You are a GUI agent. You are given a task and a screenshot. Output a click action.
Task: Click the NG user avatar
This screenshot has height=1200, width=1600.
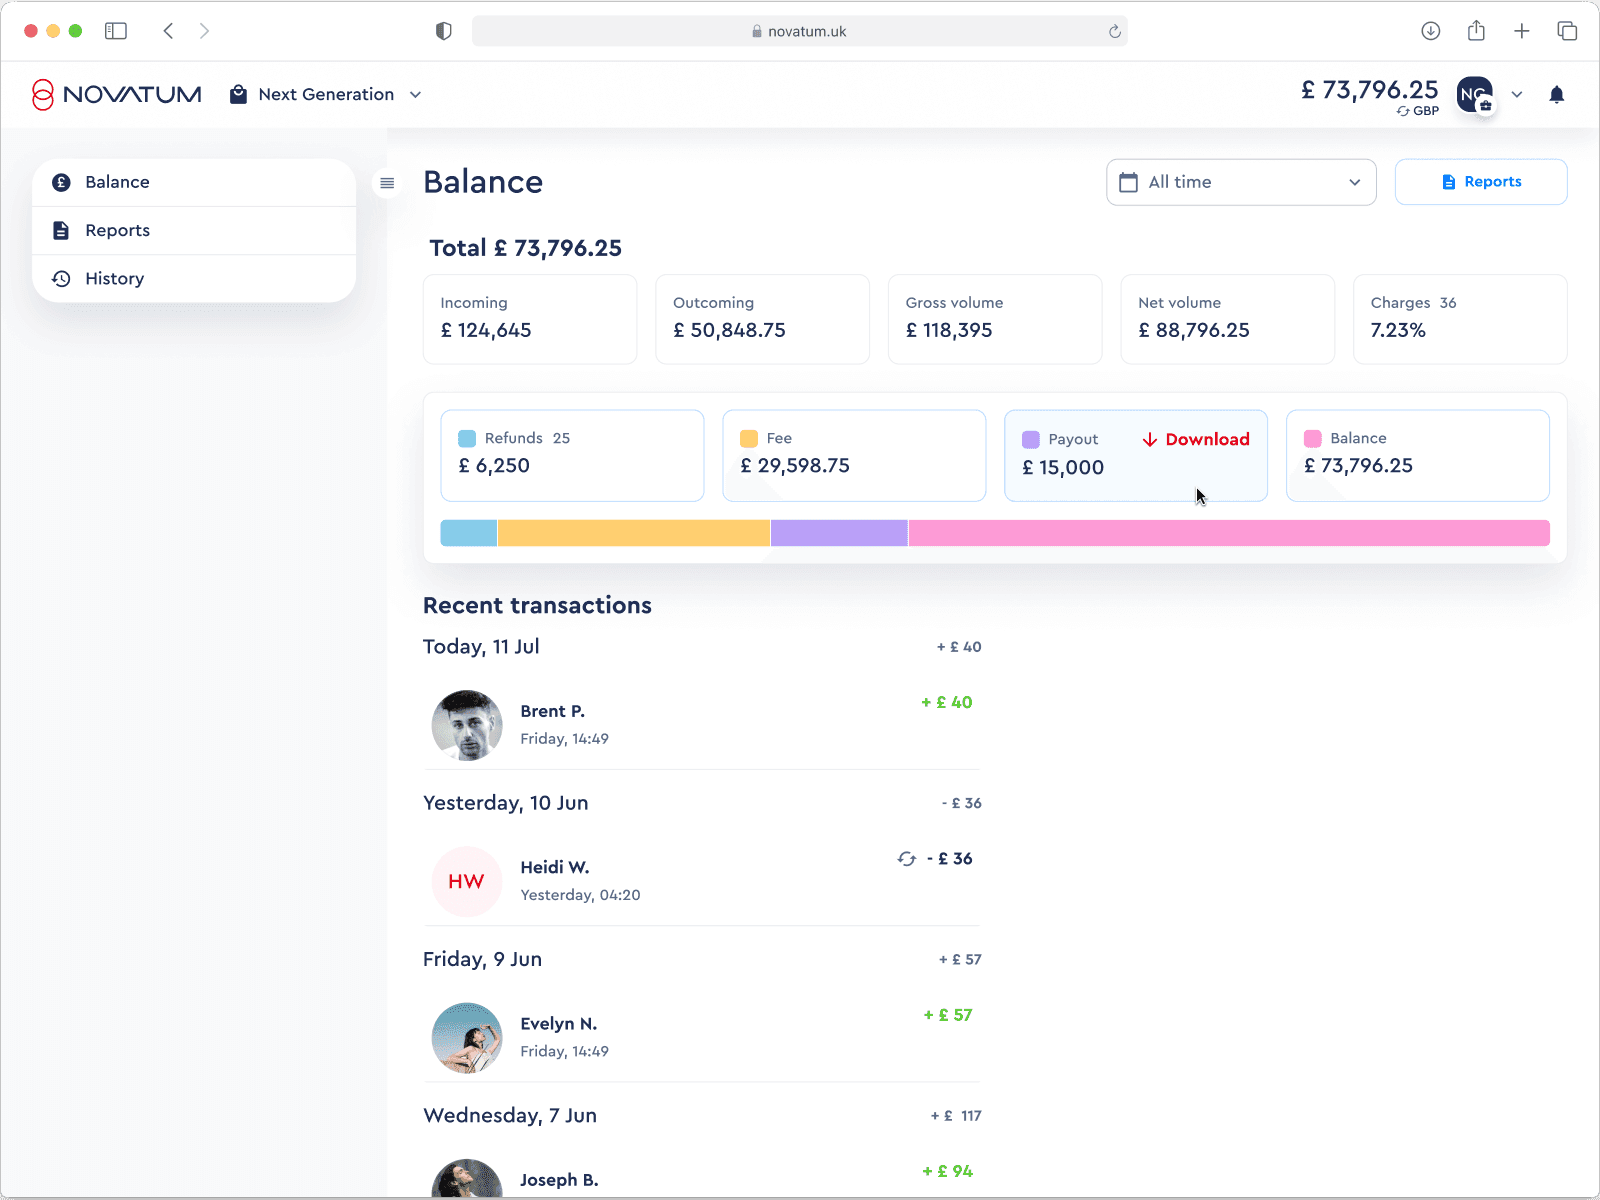point(1475,95)
